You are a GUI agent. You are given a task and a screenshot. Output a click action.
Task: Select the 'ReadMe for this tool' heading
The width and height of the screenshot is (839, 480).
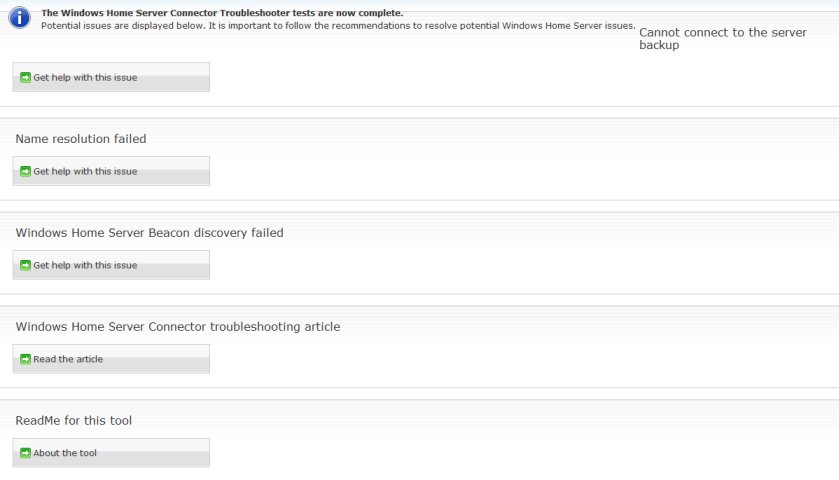[73, 420]
